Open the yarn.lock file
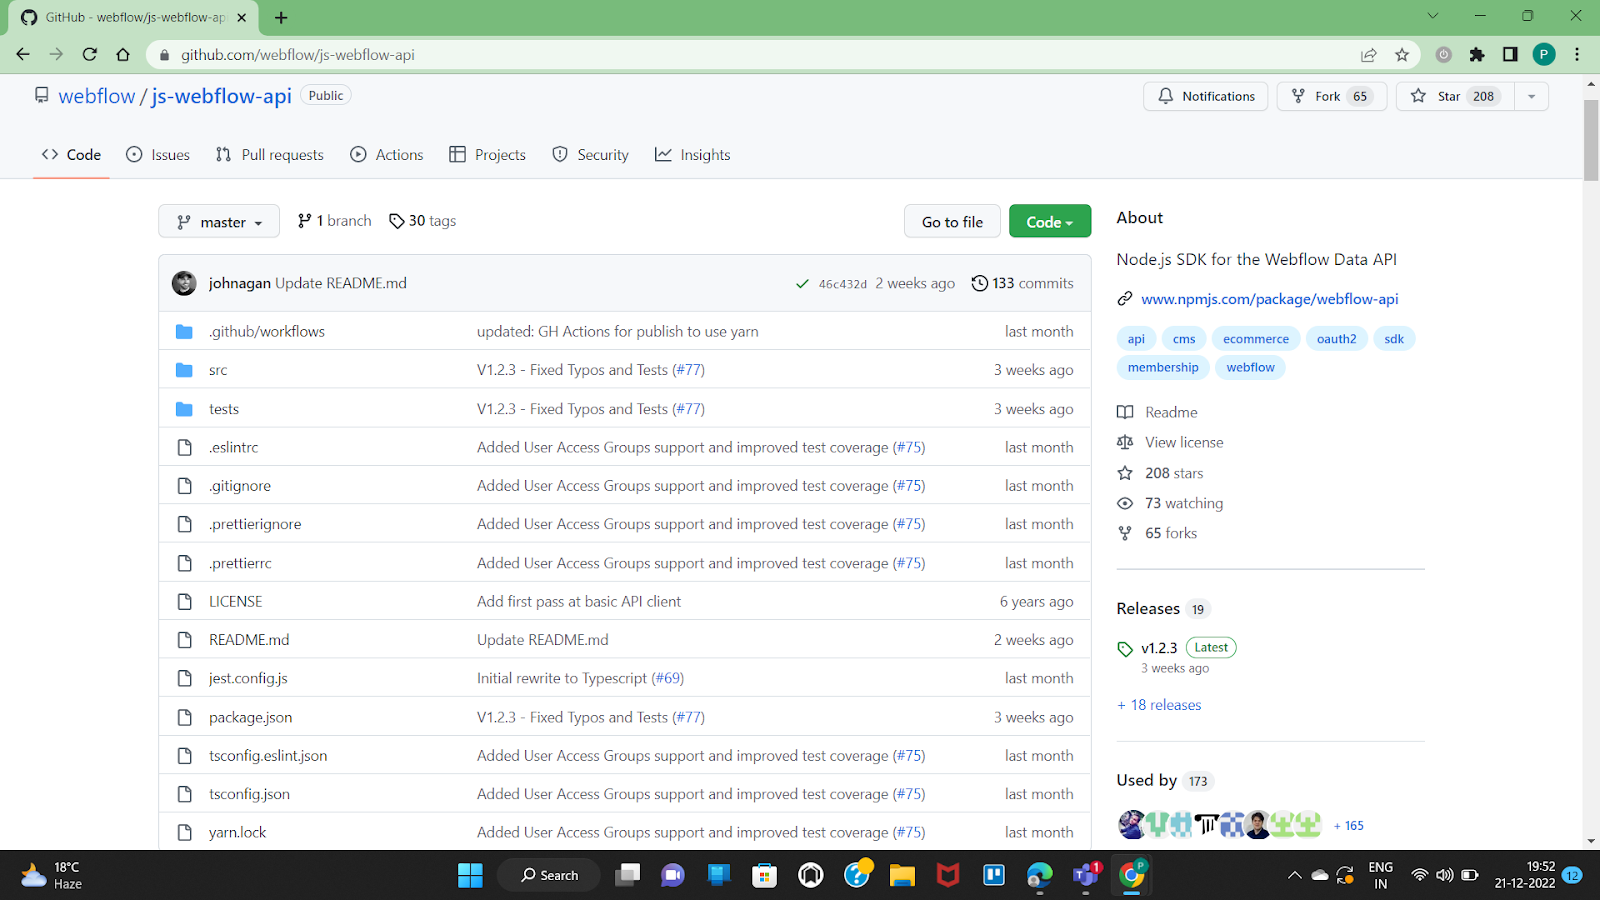This screenshot has width=1600, height=900. click(x=238, y=832)
